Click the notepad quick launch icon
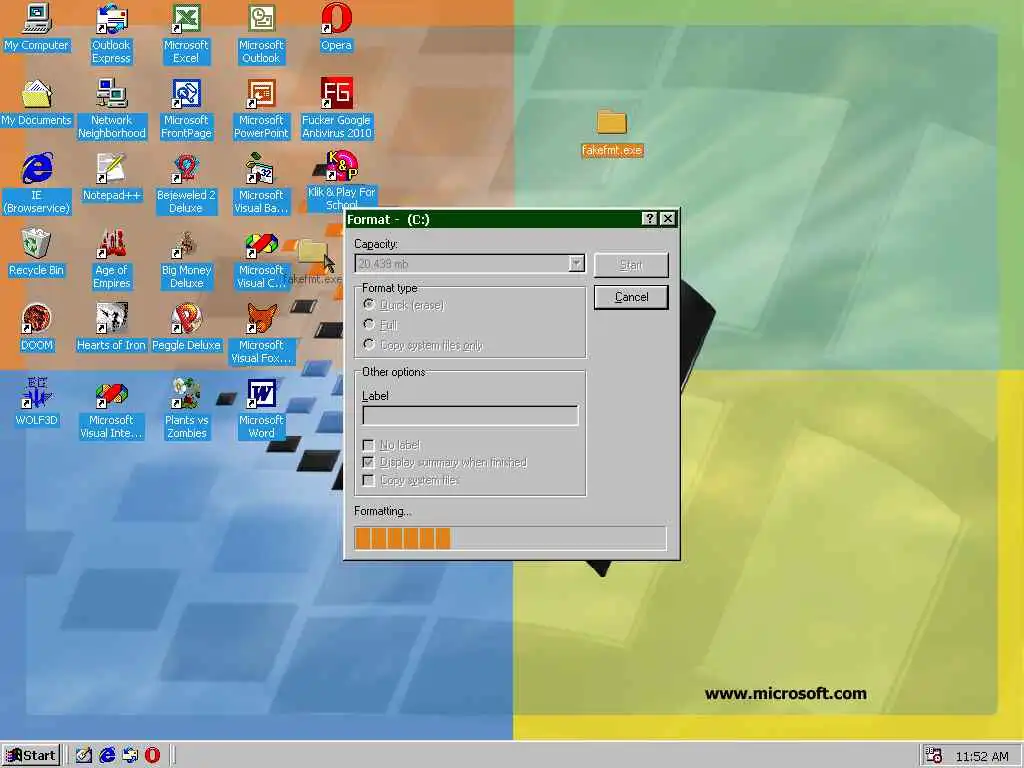Screen dimensions: 1024x768 click(x=84, y=756)
